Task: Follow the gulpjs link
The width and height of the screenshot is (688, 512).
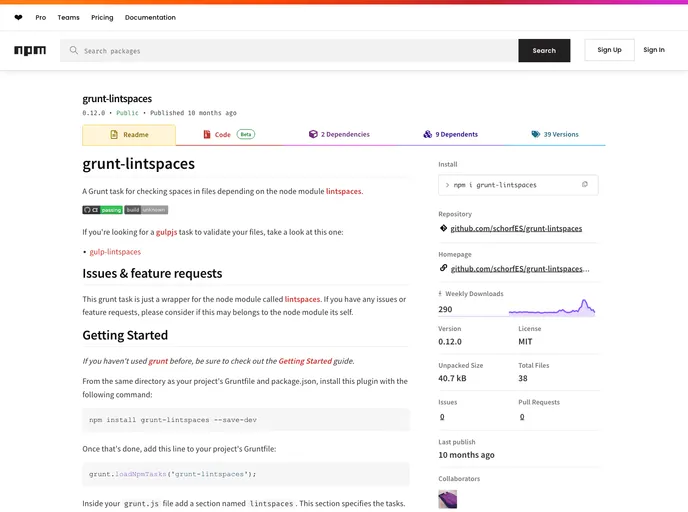Action: tap(166, 232)
